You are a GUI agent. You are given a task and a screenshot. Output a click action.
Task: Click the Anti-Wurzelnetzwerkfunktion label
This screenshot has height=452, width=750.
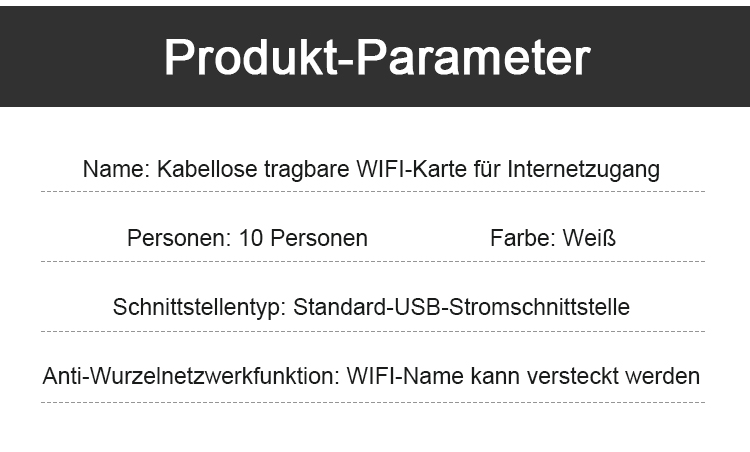click(191, 376)
